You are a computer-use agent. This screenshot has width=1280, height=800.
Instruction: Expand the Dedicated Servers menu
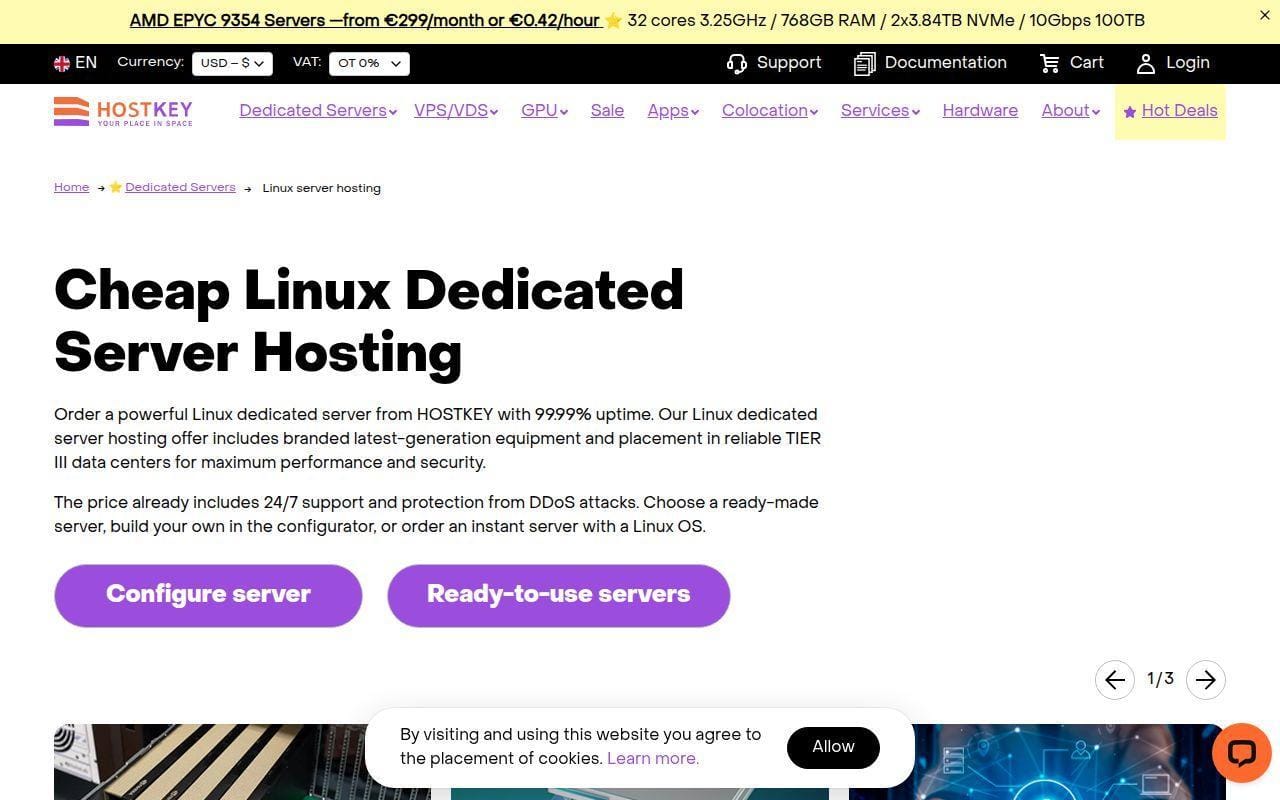(x=318, y=111)
